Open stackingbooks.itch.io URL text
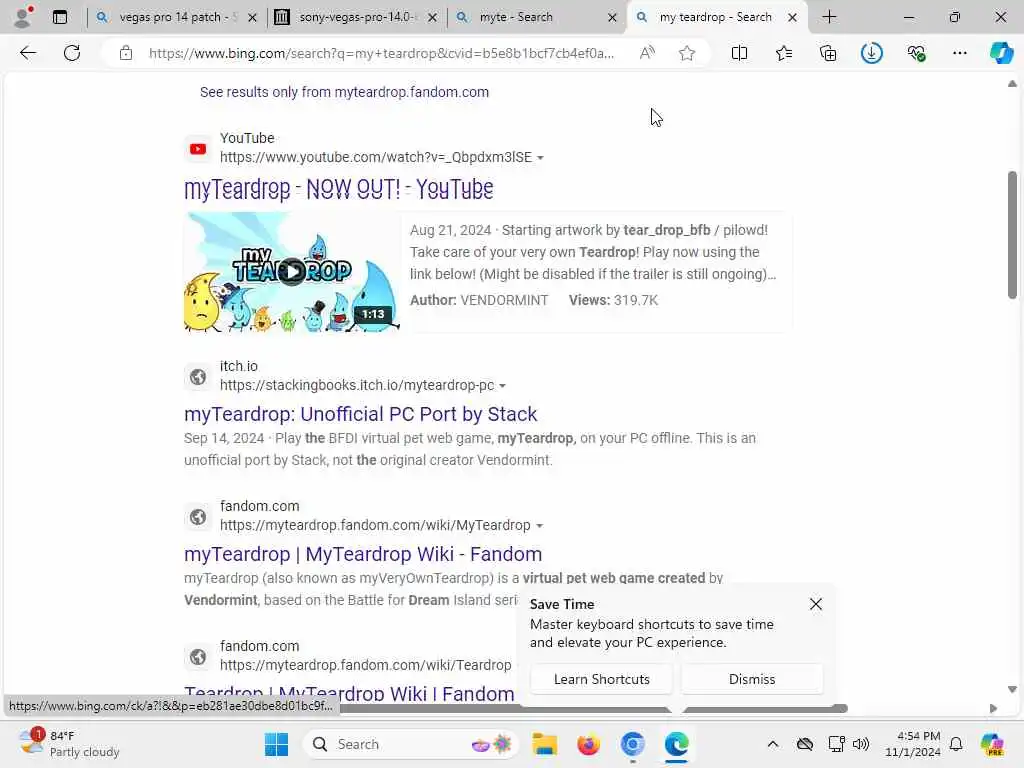This screenshot has height=768, width=1024. click(x=357, y=385)
